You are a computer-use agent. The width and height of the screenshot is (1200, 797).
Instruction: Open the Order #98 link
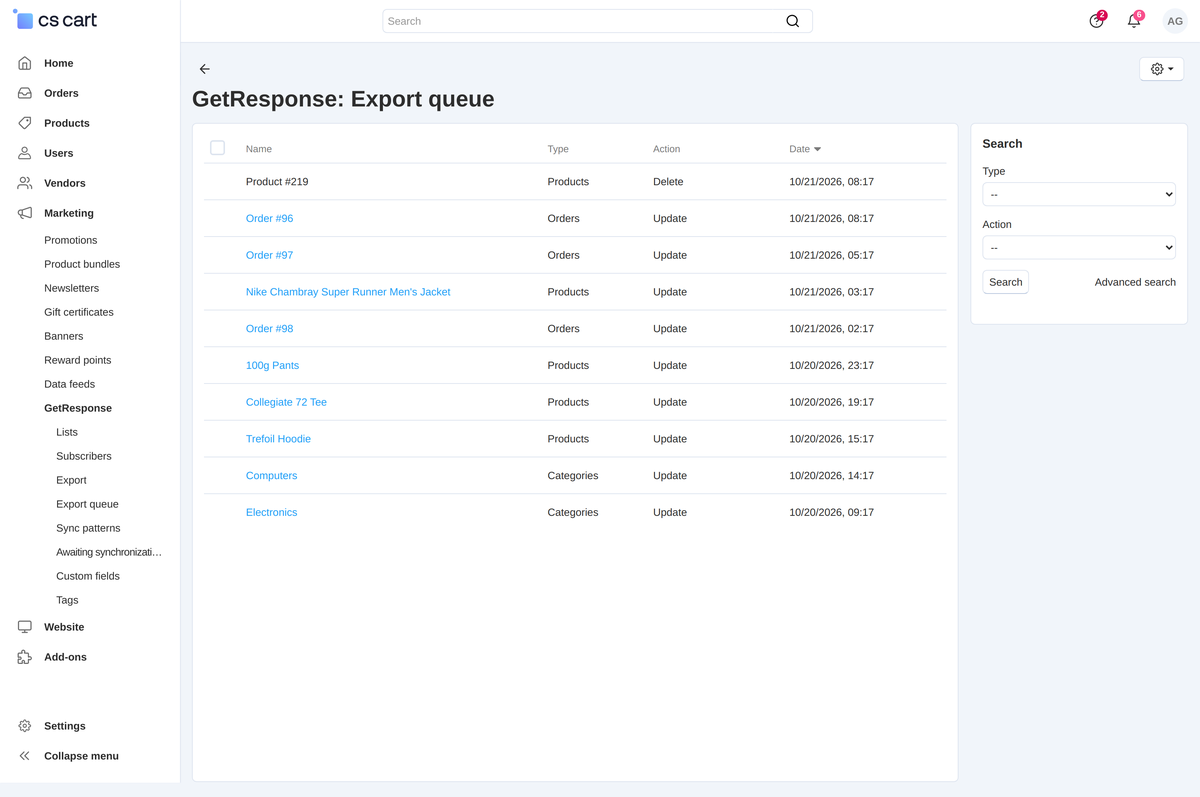click(269, 328)
